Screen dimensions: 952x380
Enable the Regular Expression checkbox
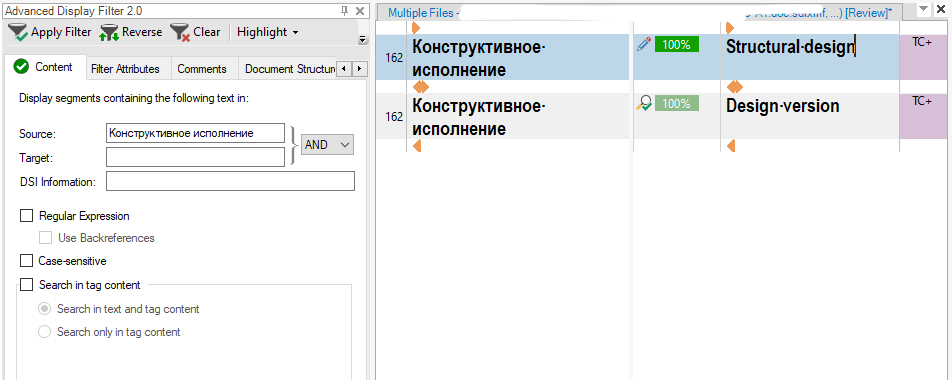click(27, 215)
